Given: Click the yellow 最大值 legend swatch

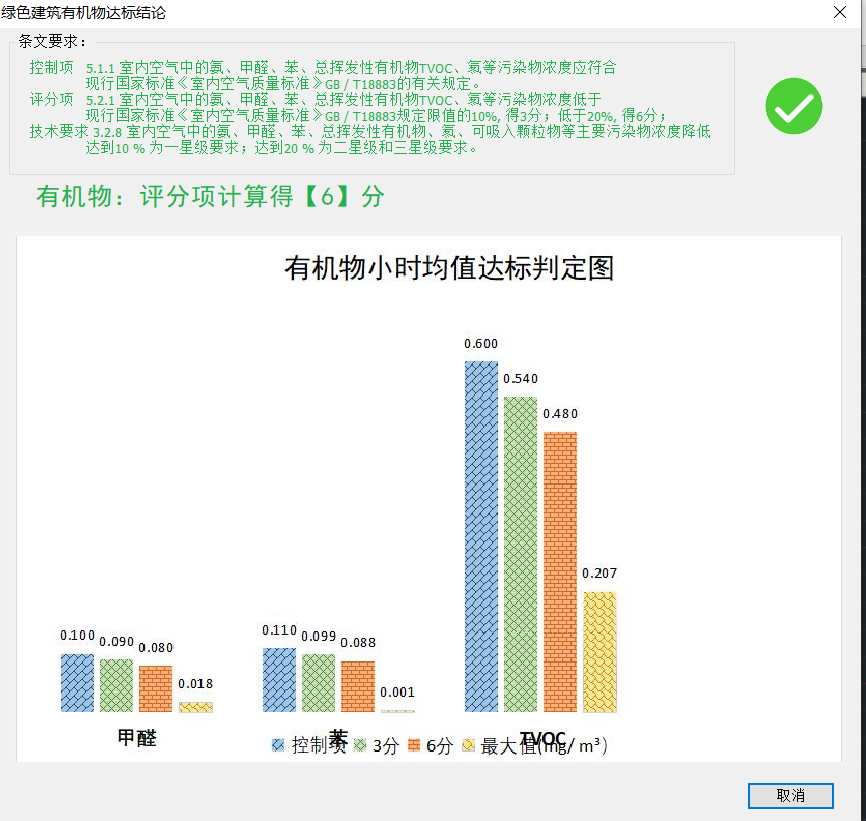Looking at the screenshot, I should pos(468,746).
